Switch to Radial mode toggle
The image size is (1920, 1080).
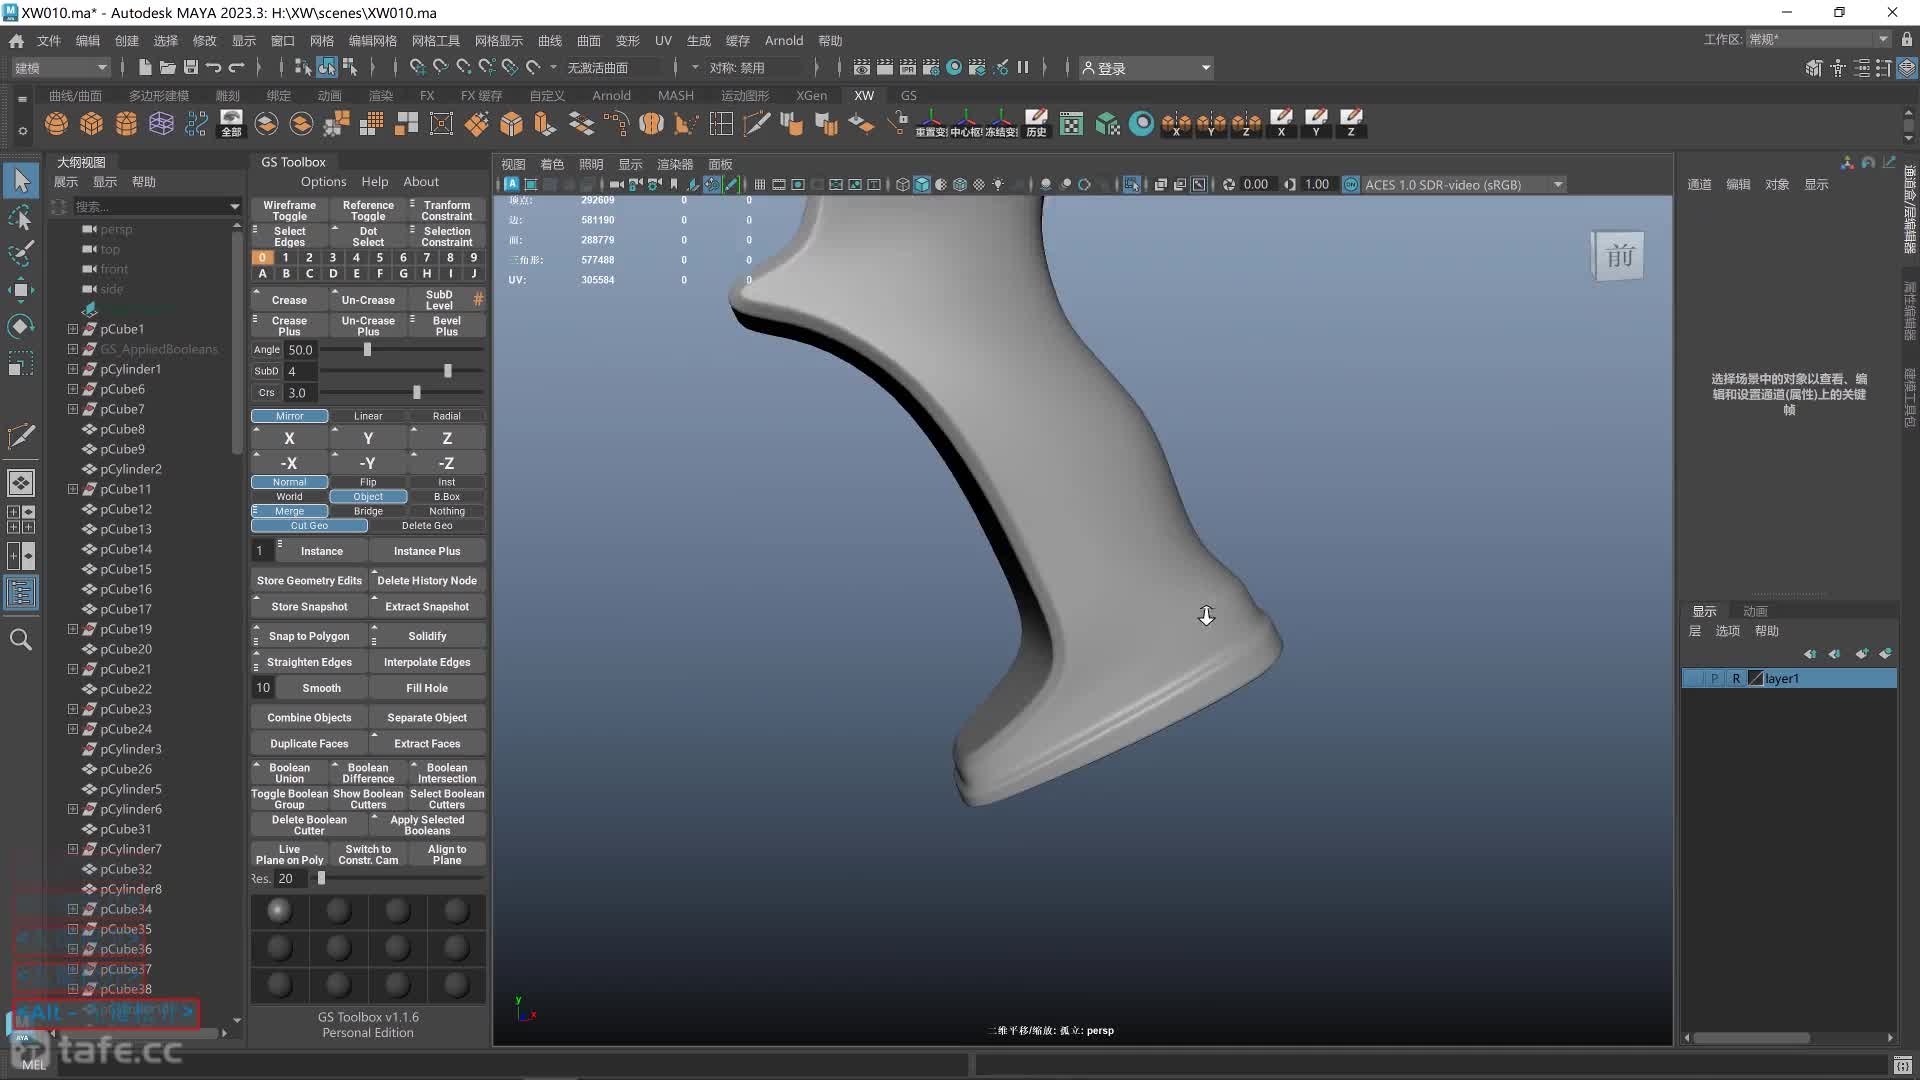tap(447, 416)
